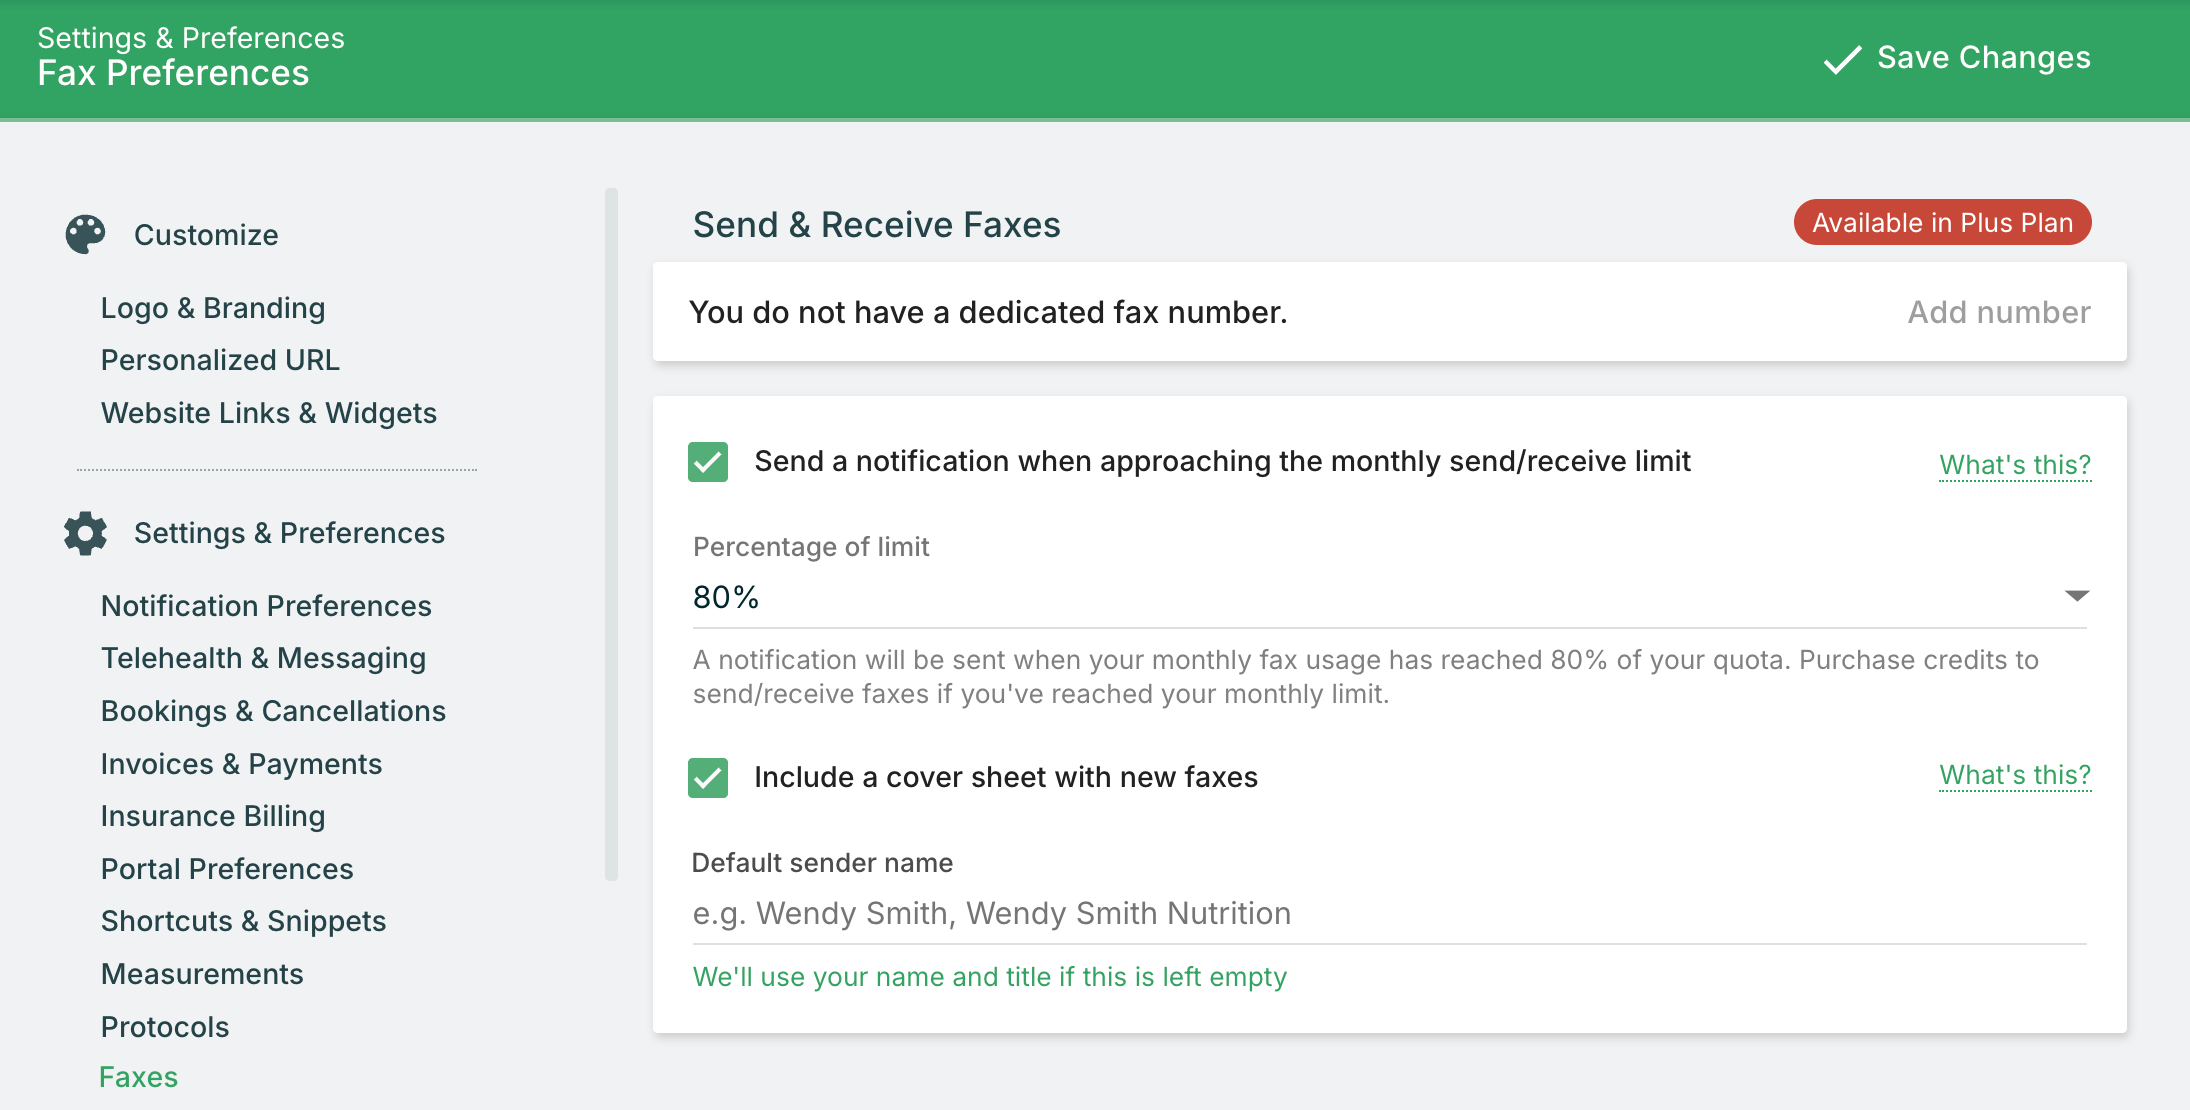Screen dimensions: 2190x1110
Task: Click the Save Changes button
Action: click(1957, 58)
